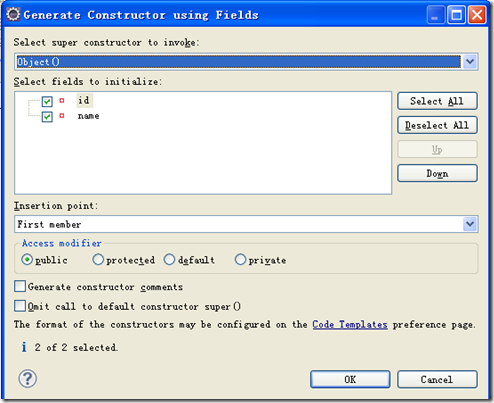Select the public access modifier

[x=27, y=259]
